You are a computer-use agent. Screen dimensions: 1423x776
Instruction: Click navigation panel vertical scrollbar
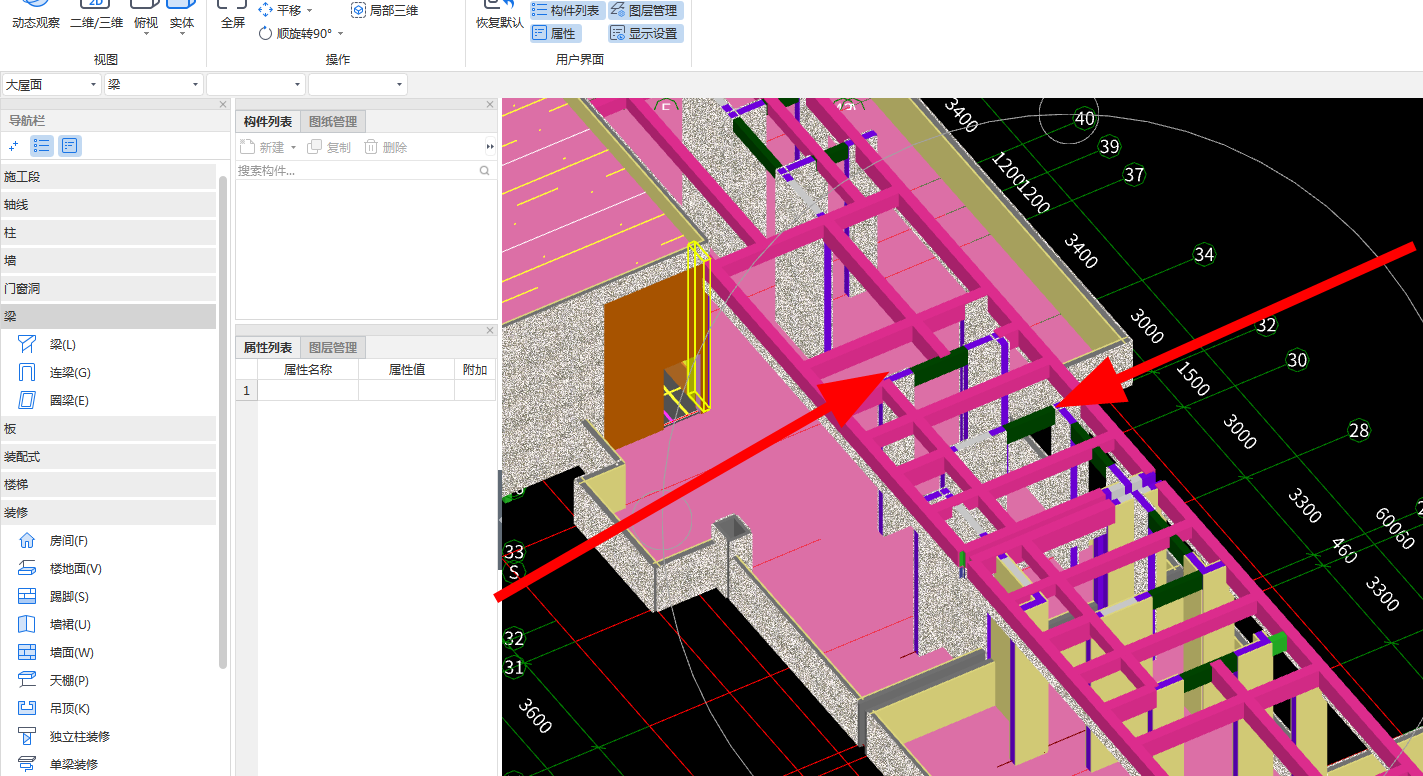[x=223, y=422]
